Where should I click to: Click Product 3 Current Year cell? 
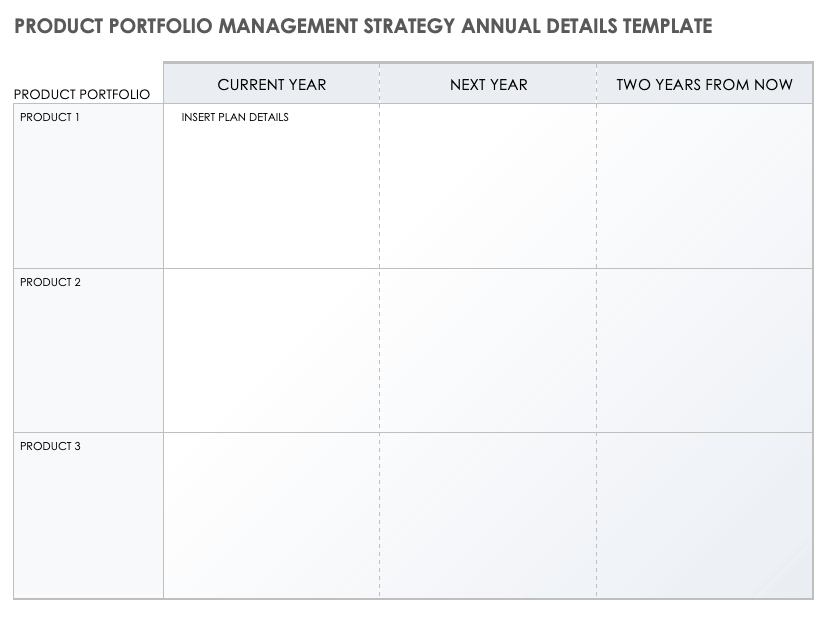pos(272,515)
